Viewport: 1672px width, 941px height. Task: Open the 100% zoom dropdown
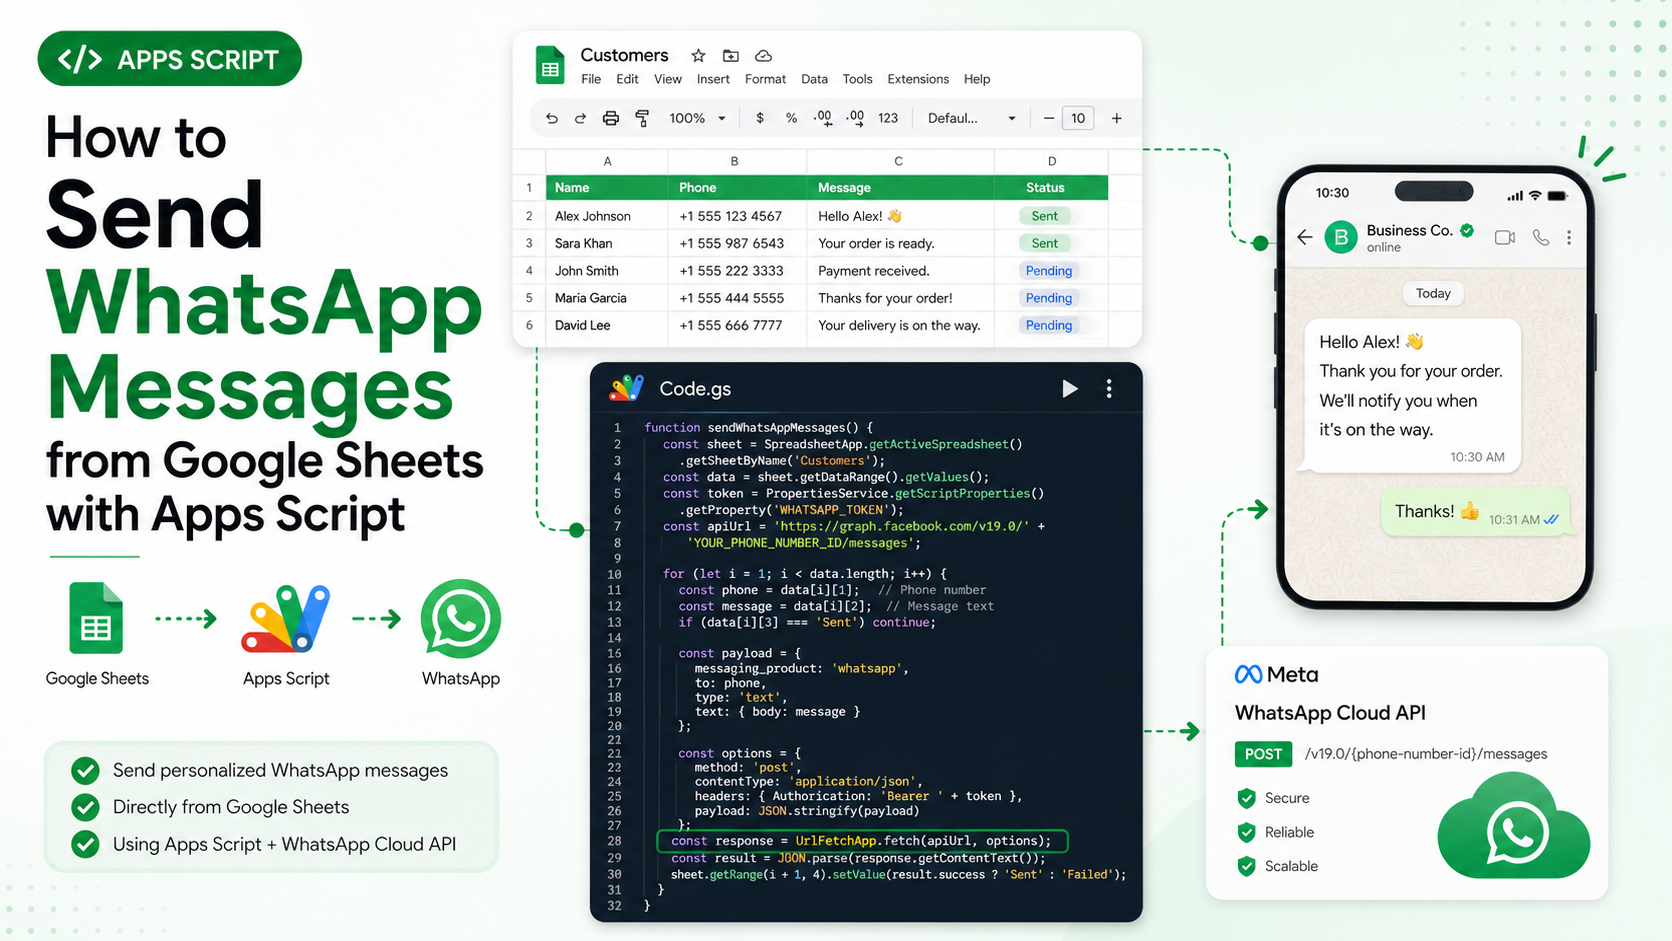coord(697,118)
